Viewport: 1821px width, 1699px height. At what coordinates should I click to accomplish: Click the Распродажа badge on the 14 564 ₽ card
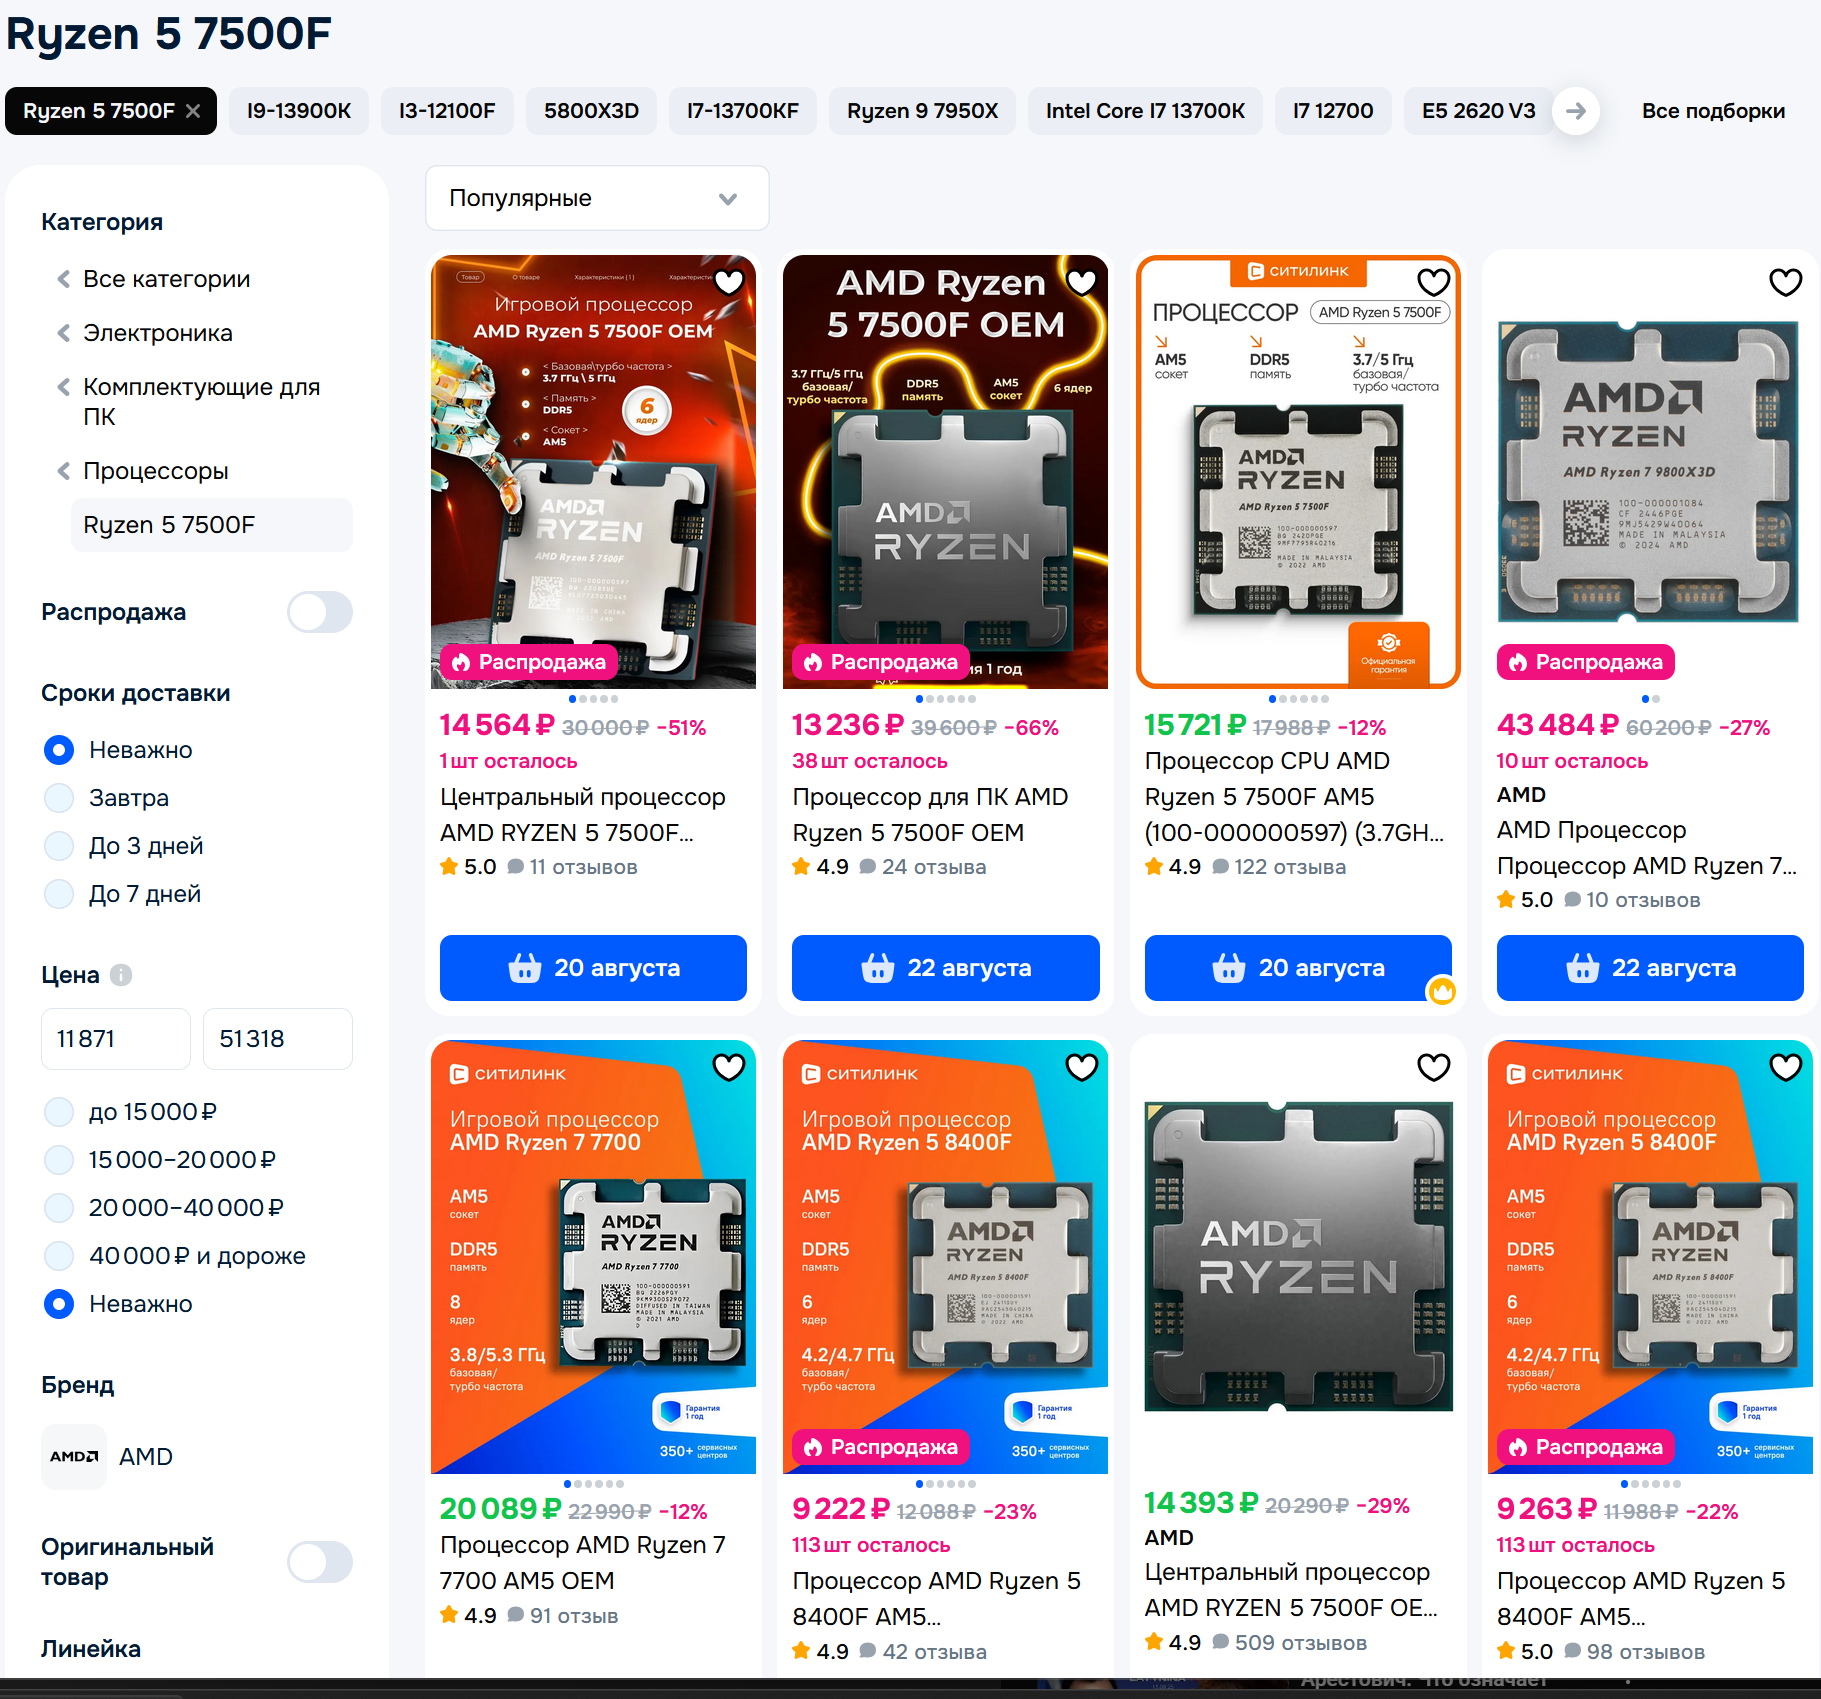(528, 662)
